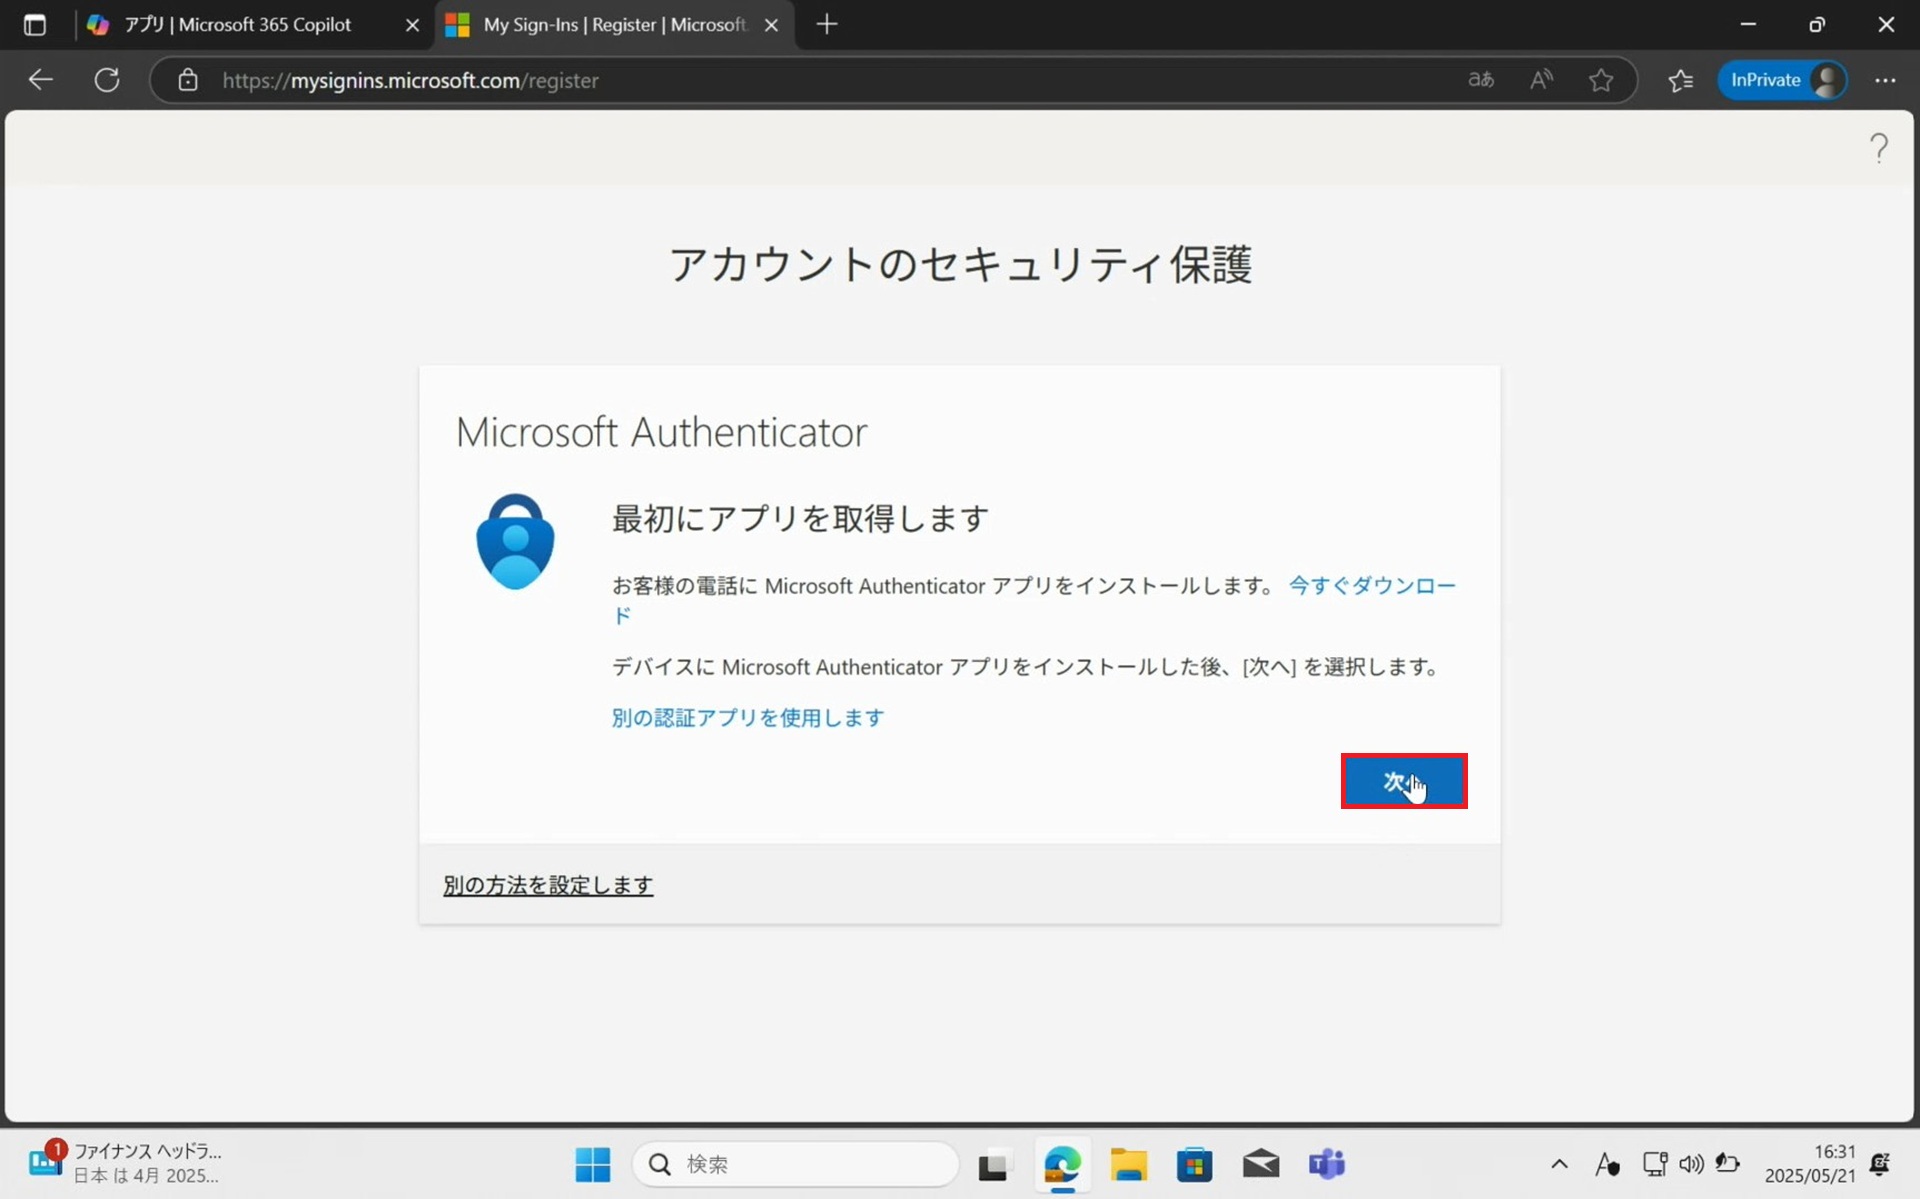Open a new browser tab
The height and width of the screenshot is (1199, 1920).
[827, 25]
